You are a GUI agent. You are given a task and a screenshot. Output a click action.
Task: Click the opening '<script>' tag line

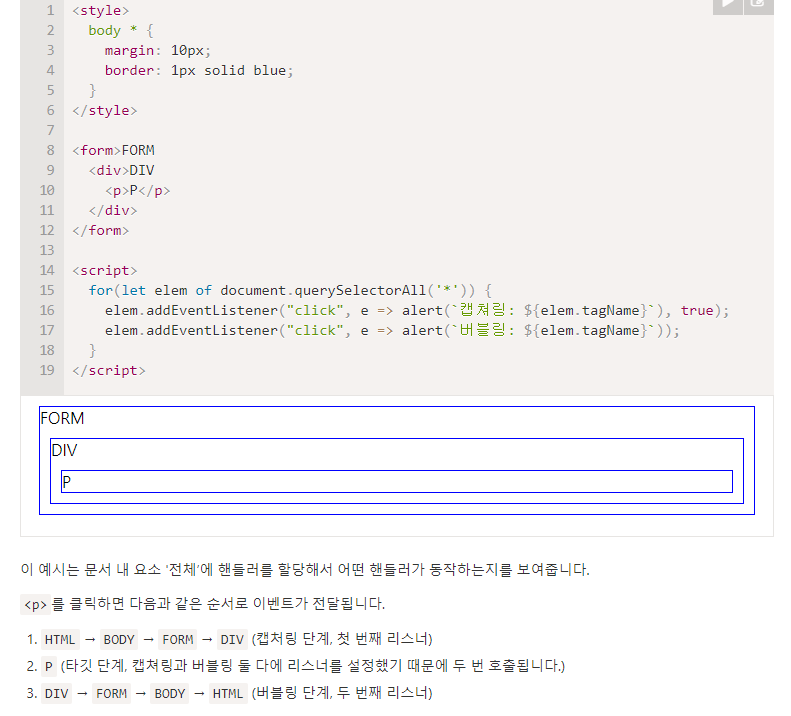coord(105,270)
